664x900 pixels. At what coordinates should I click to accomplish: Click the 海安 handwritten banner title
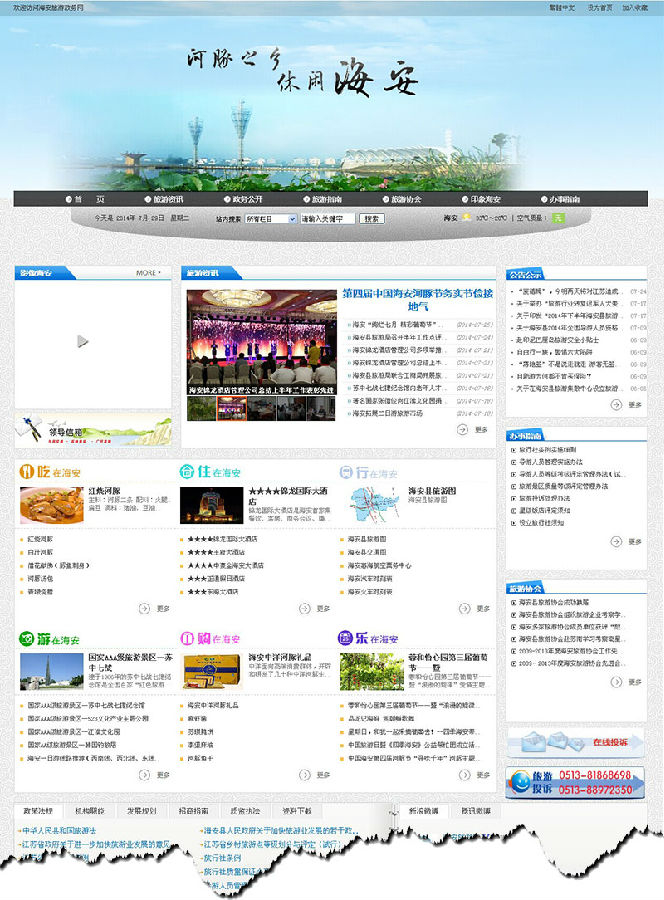tap(376, 79)
